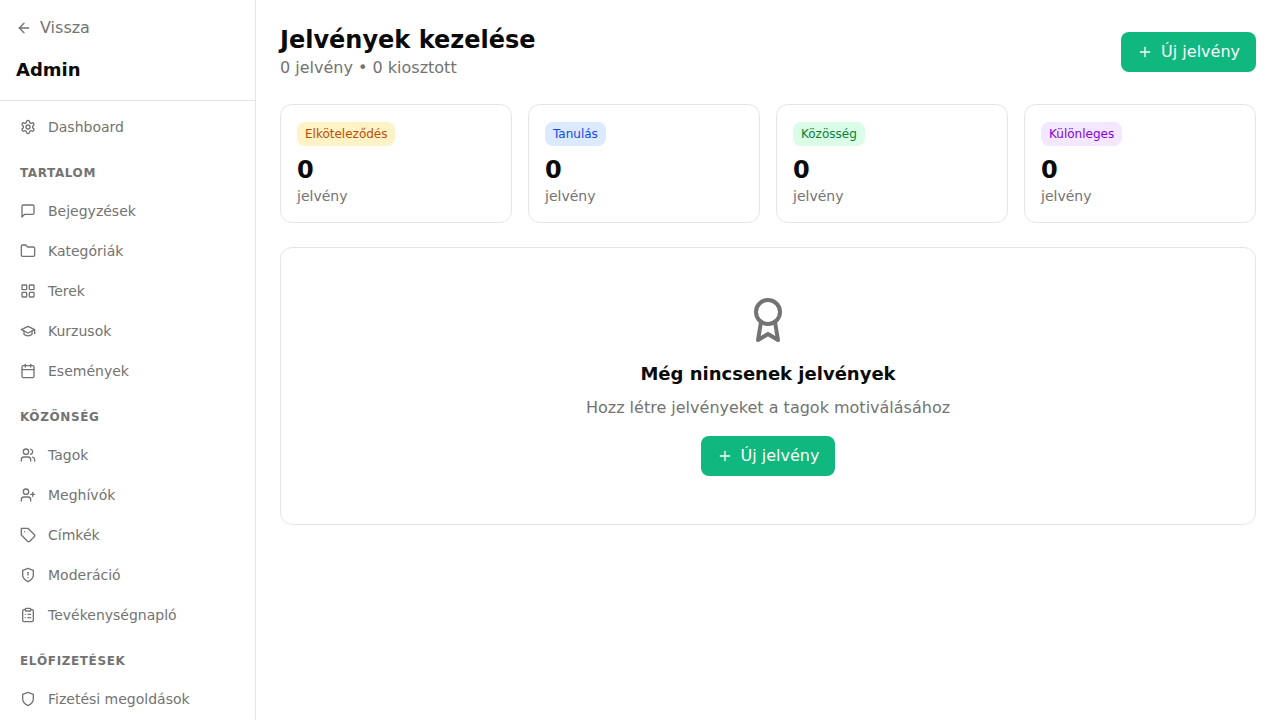This screenshot has height=720, width=1280.
Task: Open Tagok with the person icon
Action: (x=26, y=454)
